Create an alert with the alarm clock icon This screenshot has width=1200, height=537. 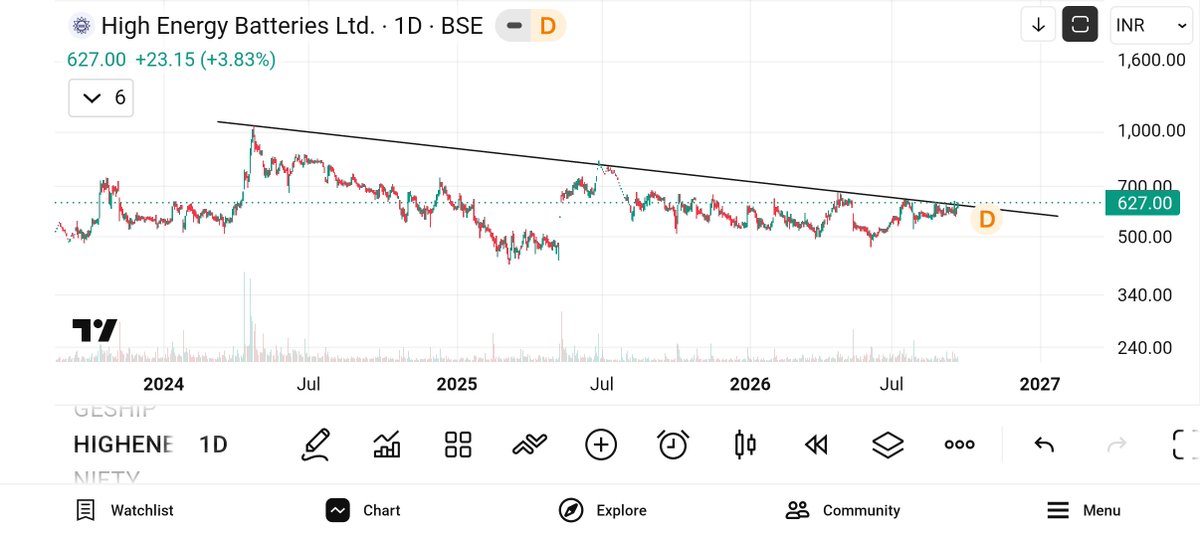point(673,444)
